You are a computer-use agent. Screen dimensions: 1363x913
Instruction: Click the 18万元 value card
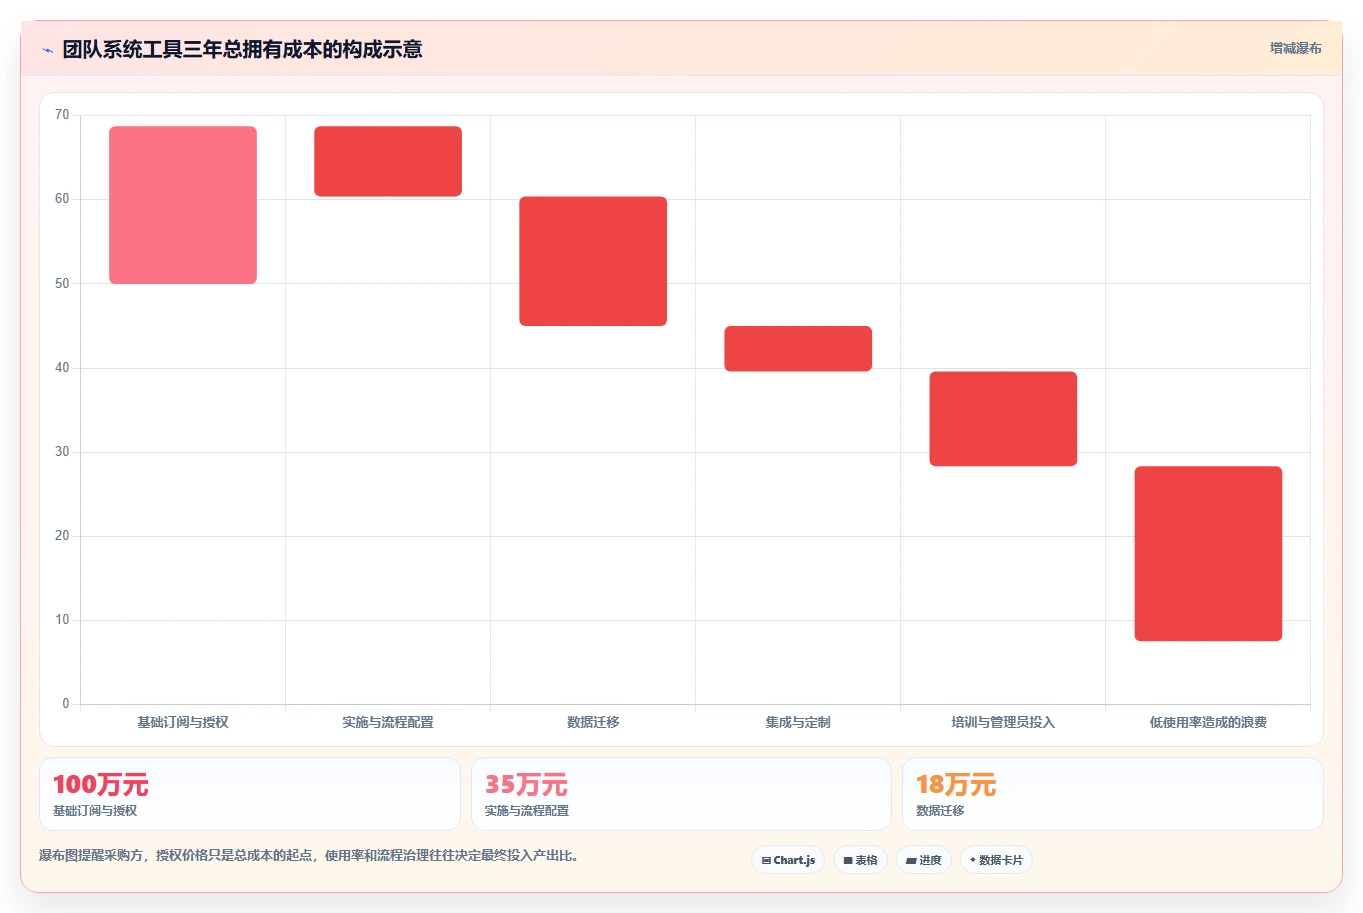(x=1112, y=794)
